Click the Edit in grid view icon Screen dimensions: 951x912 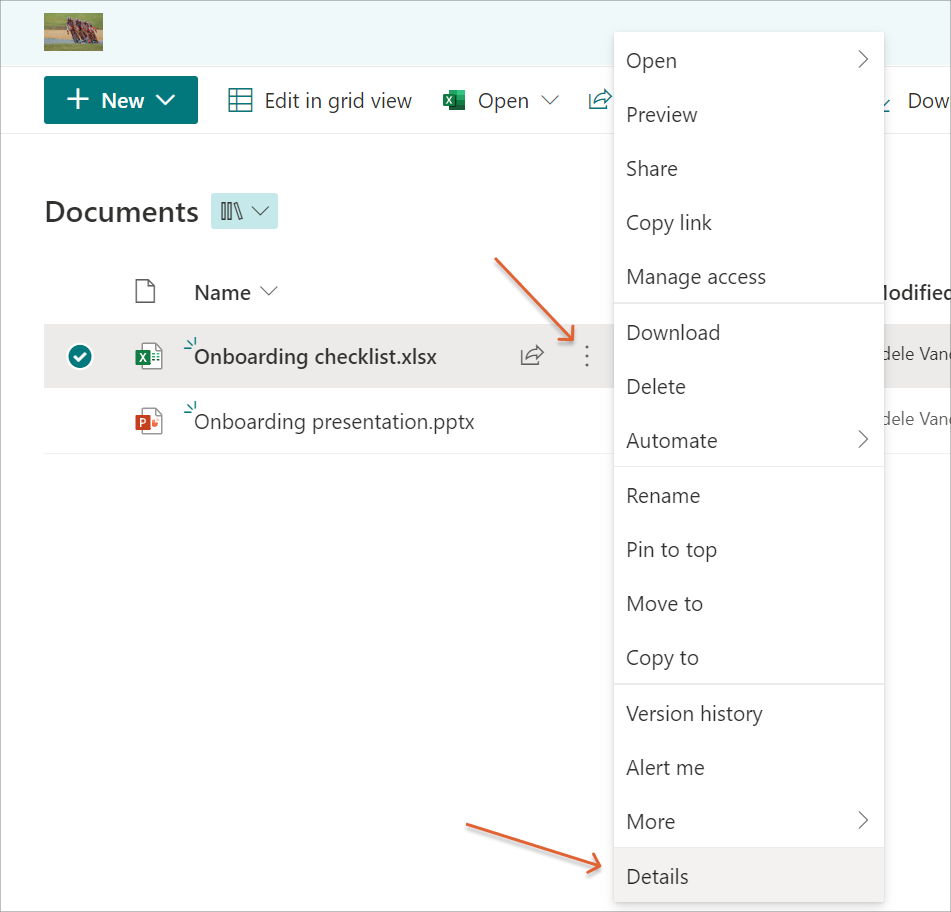point(240,100)
